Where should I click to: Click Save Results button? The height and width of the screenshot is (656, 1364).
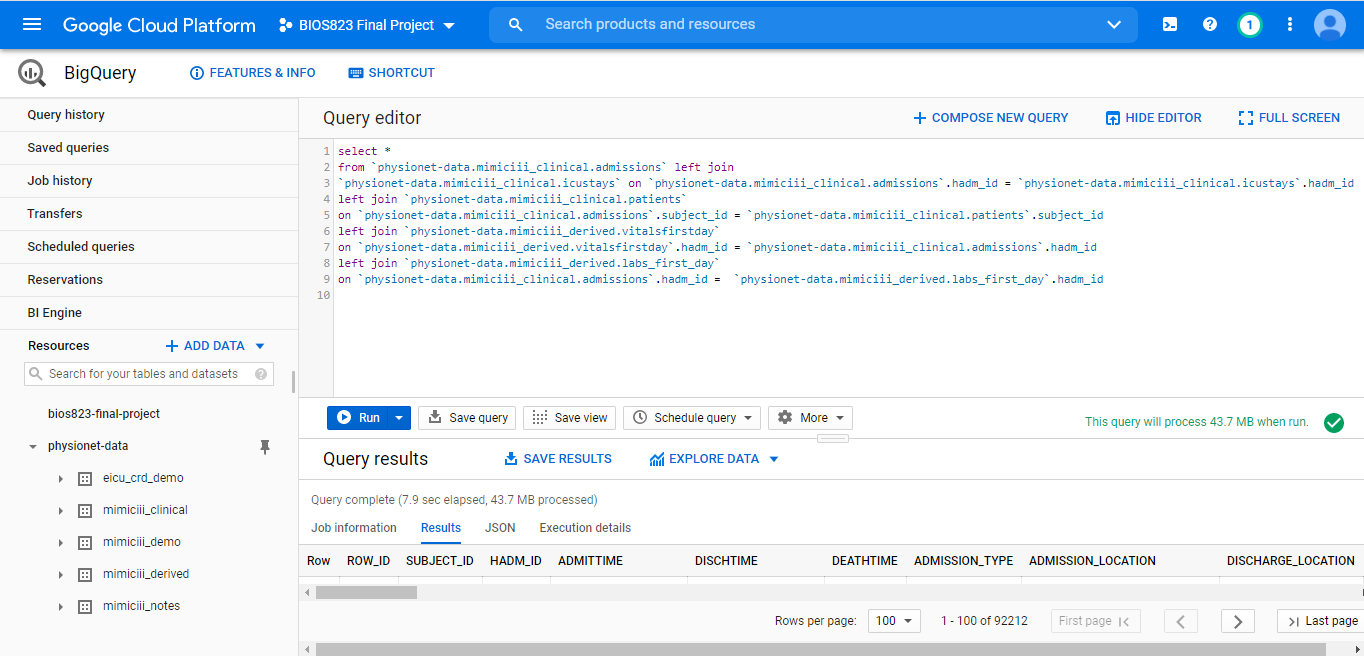click(558, 459)
